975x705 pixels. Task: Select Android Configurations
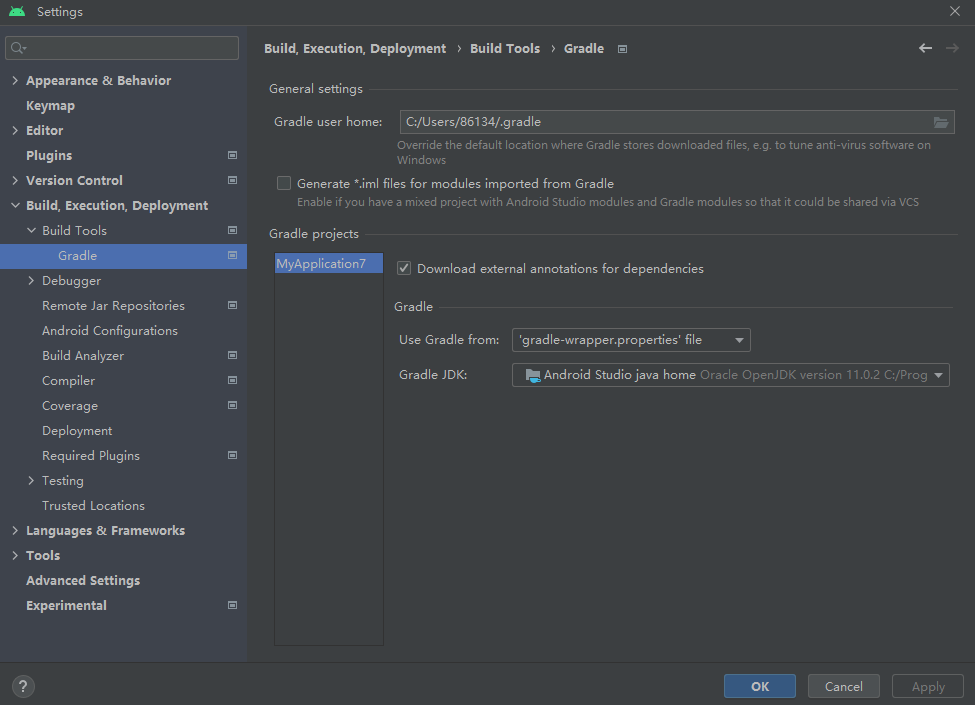[109, 331]
